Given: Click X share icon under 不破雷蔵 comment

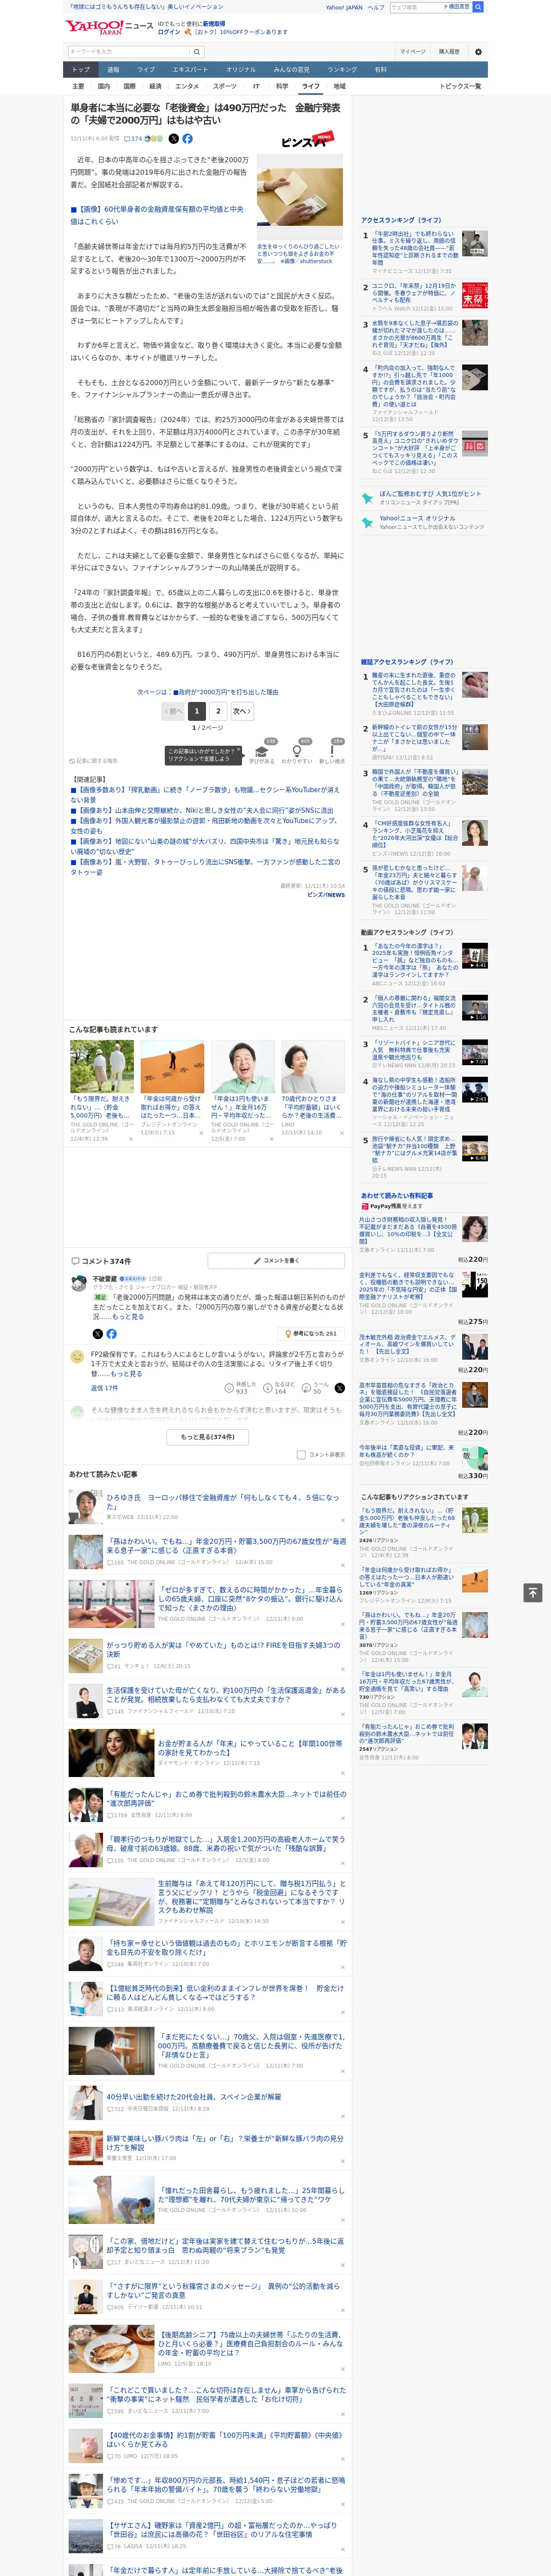Looking at the screenshot, I should (97, 1334).
